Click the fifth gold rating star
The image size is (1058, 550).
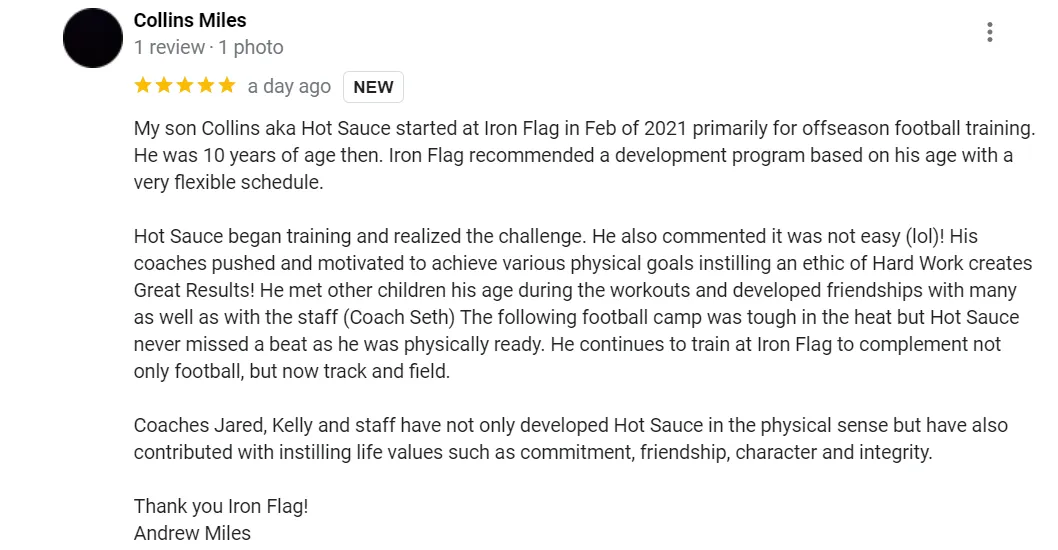tap(227, 86)
